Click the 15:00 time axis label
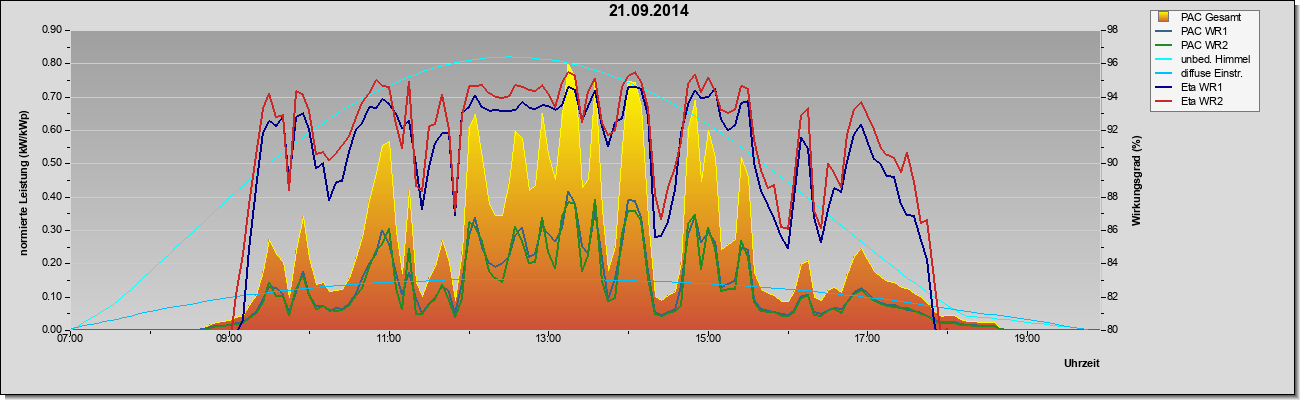1300x400 pixels. pos(708,339)
